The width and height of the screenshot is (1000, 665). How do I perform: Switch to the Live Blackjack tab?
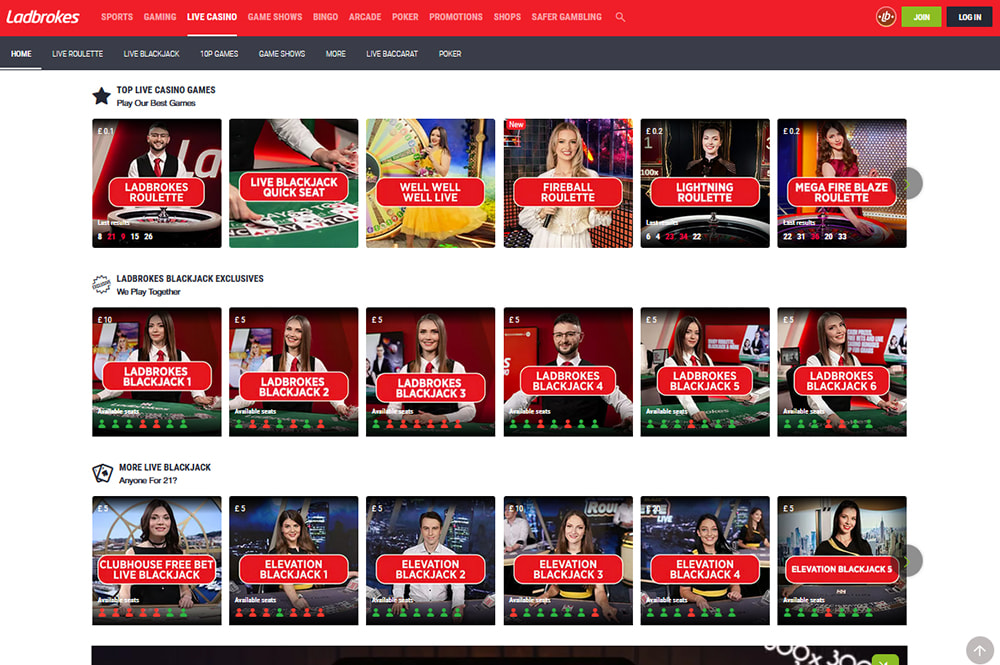(151, 54)
